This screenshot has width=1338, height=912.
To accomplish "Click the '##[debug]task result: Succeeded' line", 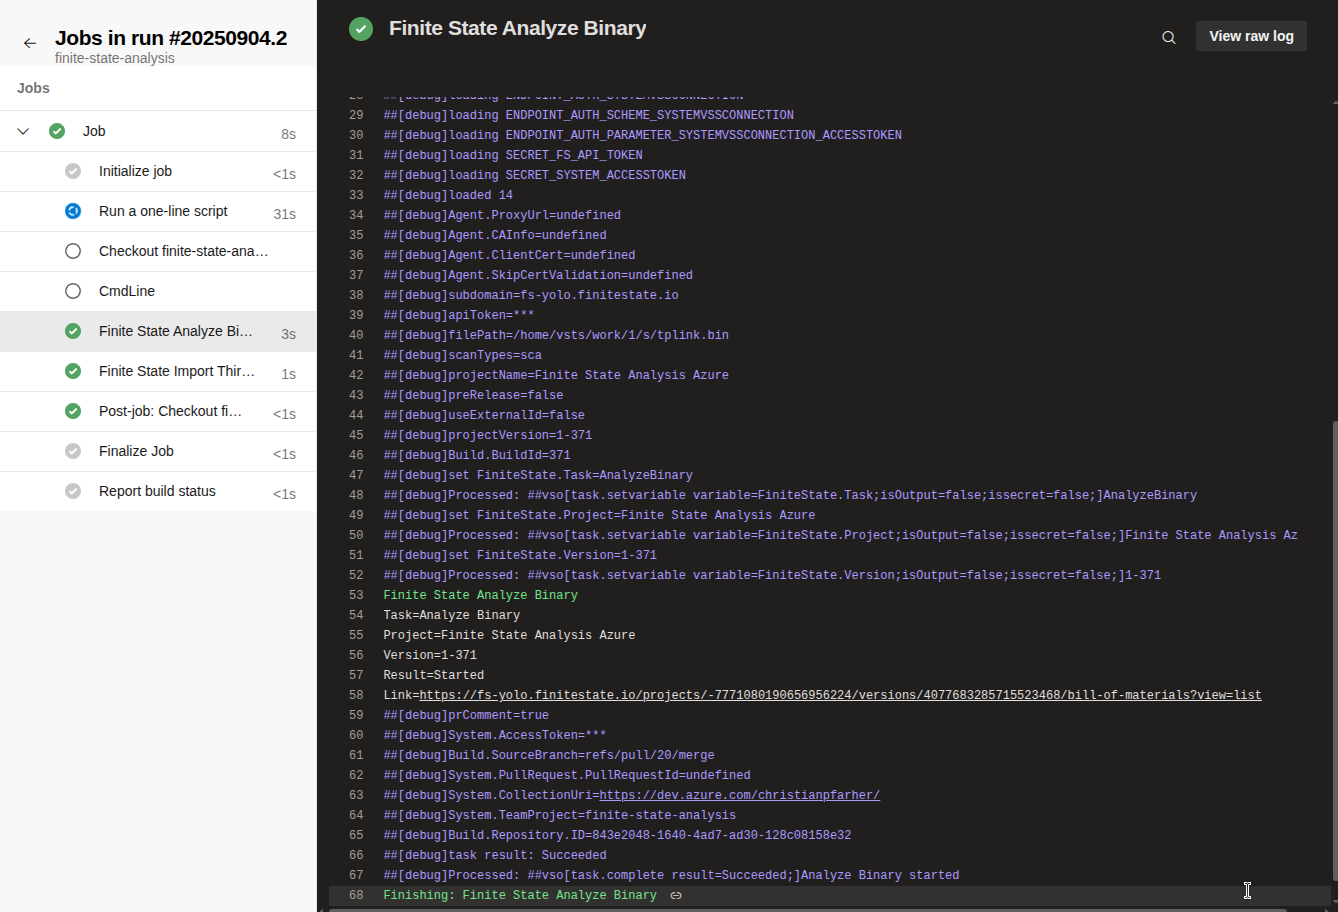I will [495, 855].
